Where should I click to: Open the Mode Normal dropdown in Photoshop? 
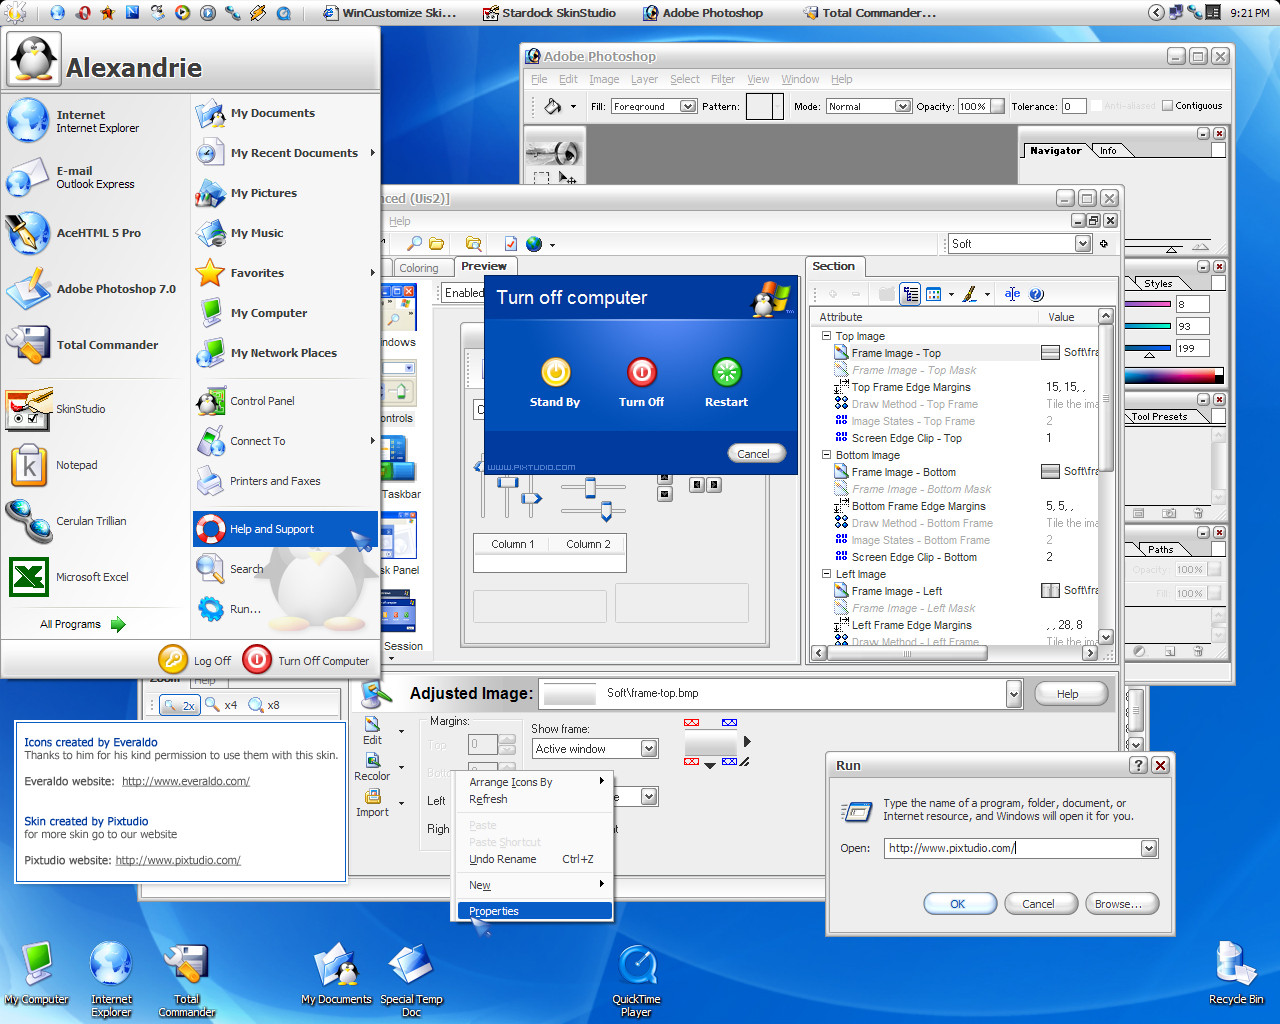(902, 106)
